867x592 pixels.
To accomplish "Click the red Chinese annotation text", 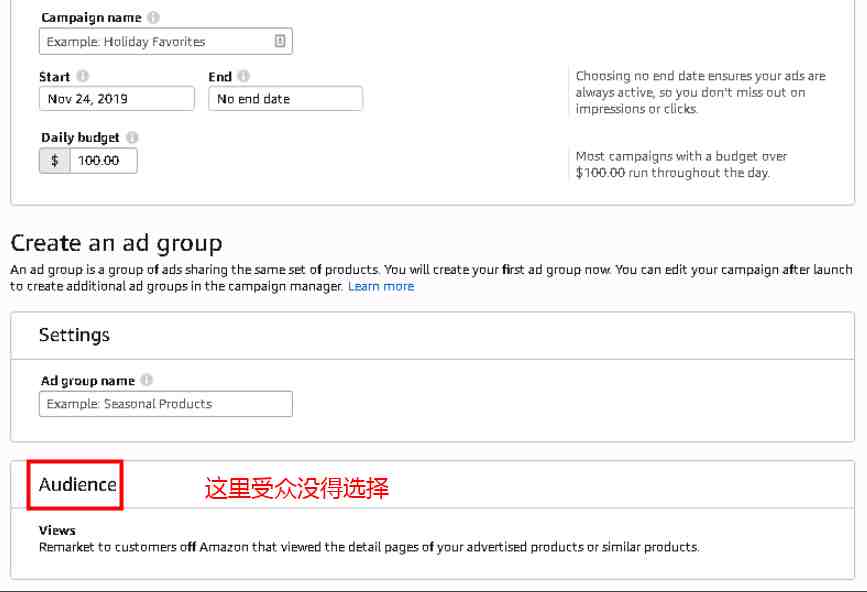I will coord(297,488).
